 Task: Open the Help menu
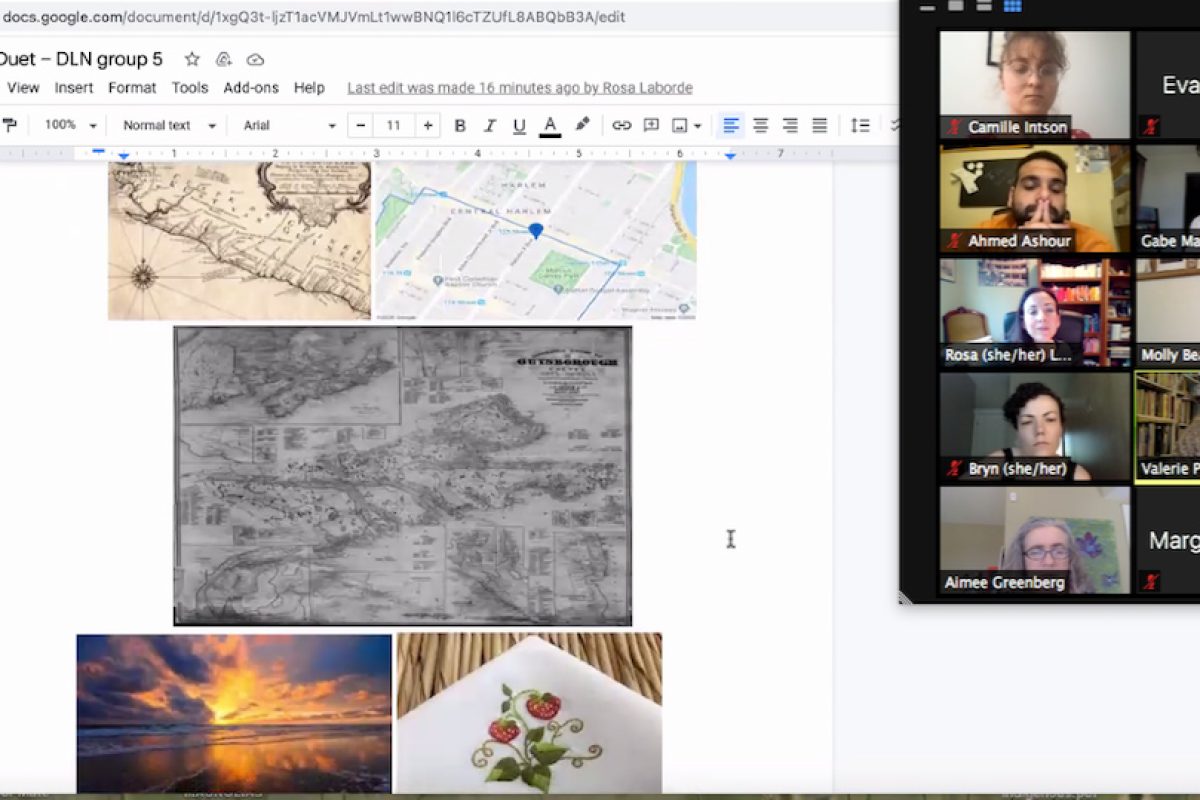tap(309, 88)
